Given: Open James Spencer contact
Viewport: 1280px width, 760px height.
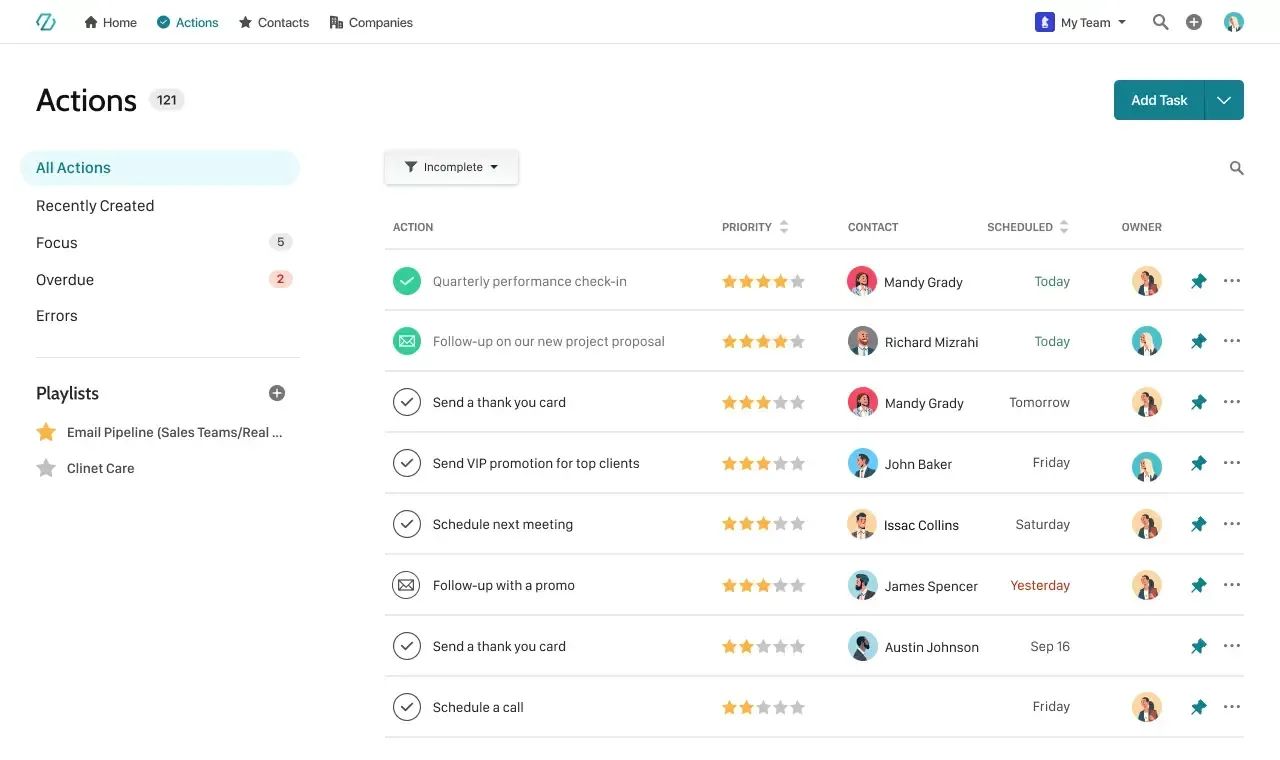Looking at the screenshot, I should click(913, 585).
